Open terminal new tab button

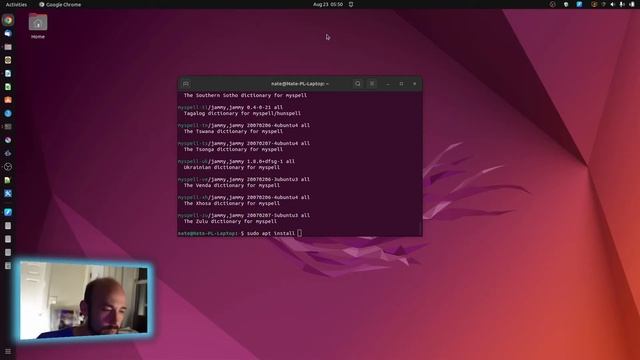pyautogui.click(x=186, y=84)
